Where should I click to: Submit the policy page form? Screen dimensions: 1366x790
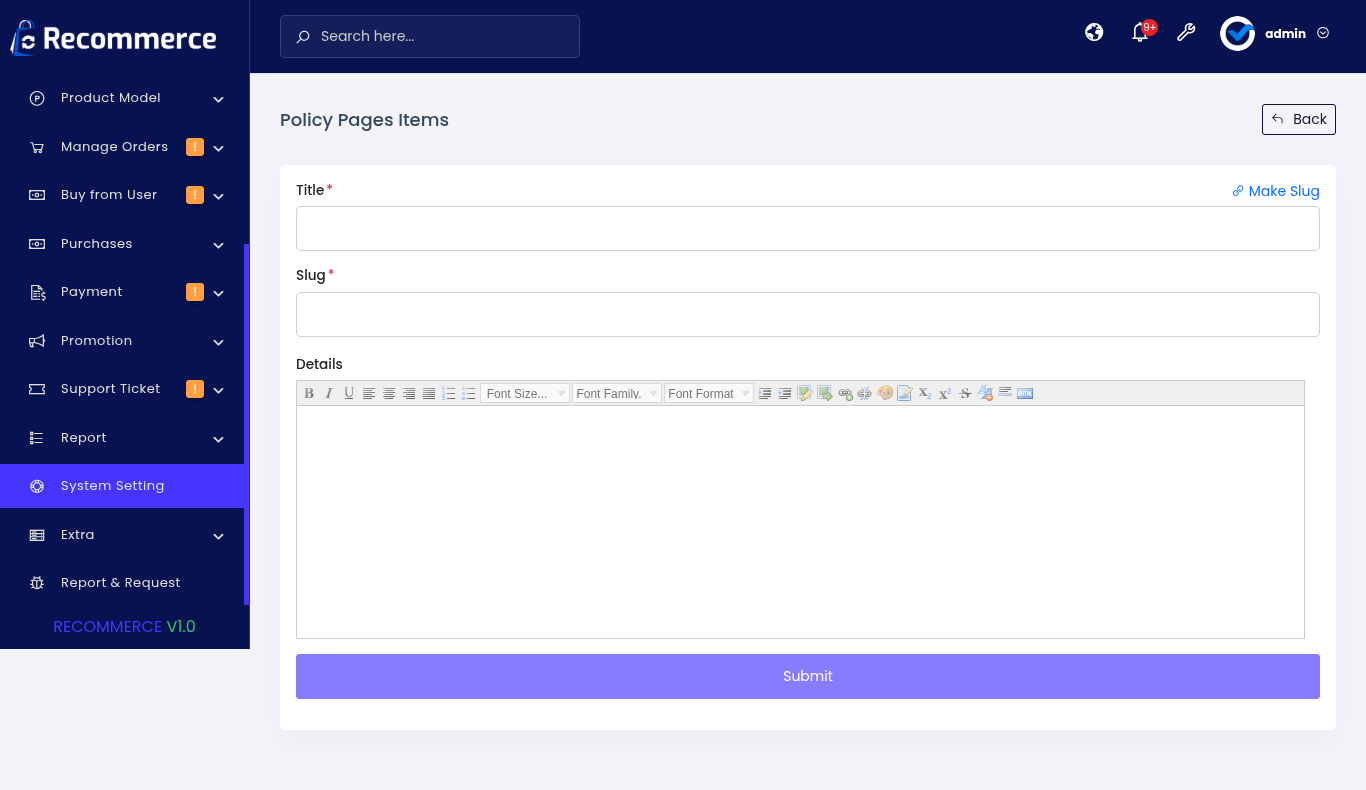point(808,676)
